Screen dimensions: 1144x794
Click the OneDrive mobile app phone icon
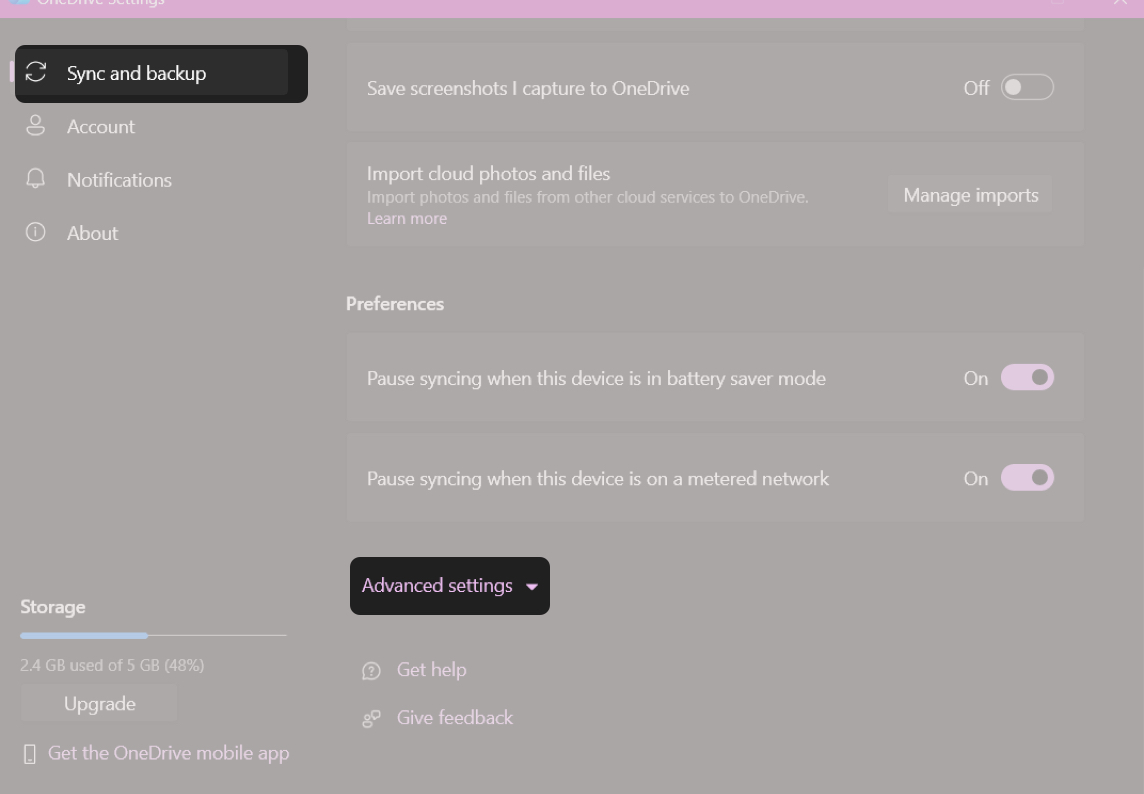[29, 753]
